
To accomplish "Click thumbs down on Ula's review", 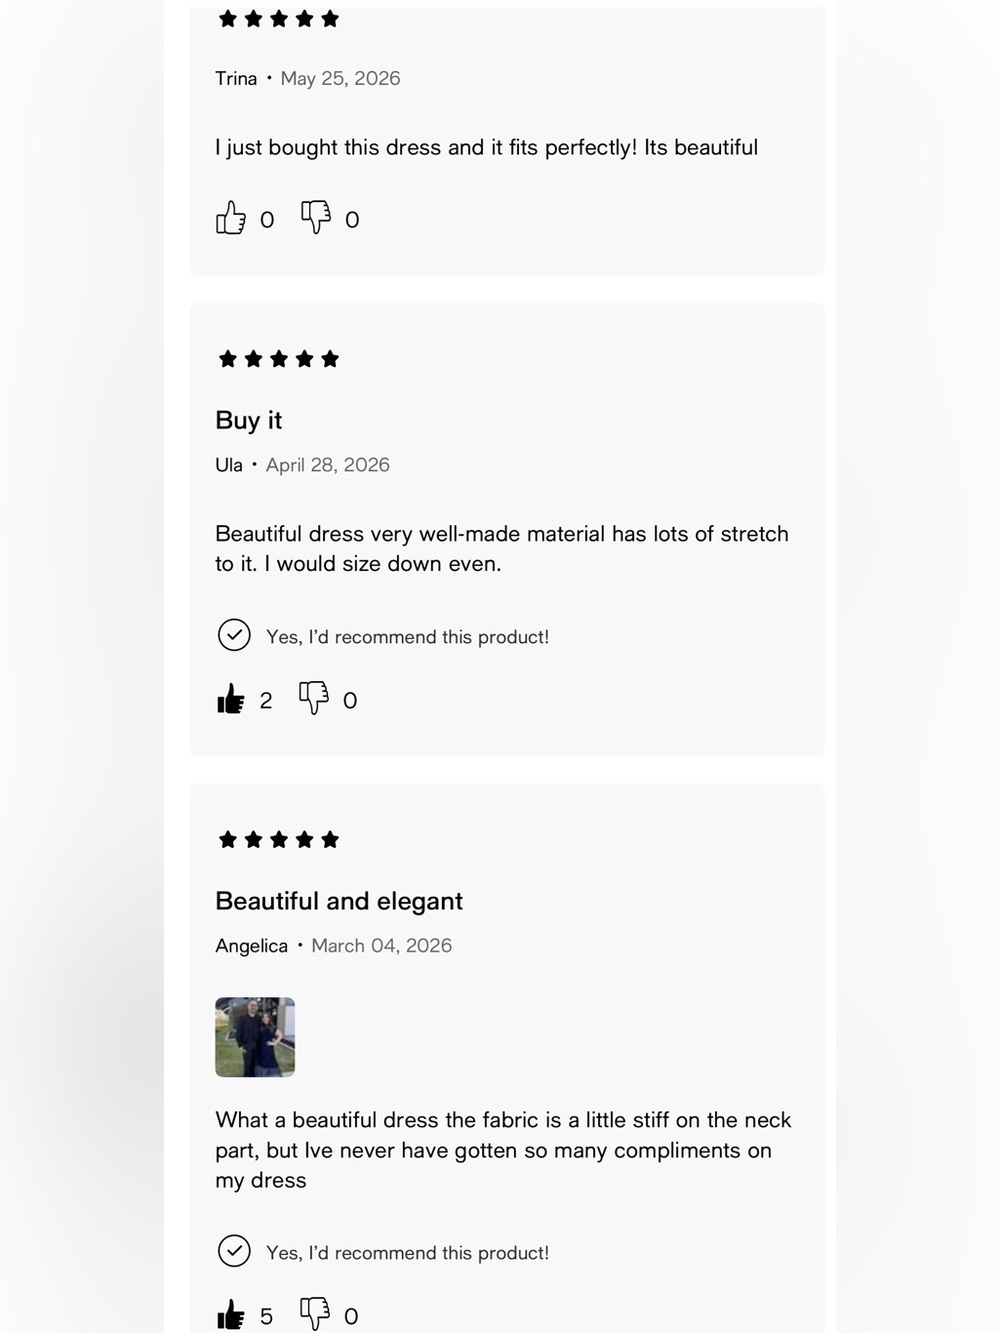I will pyautogui.click(x=314, y=699).
